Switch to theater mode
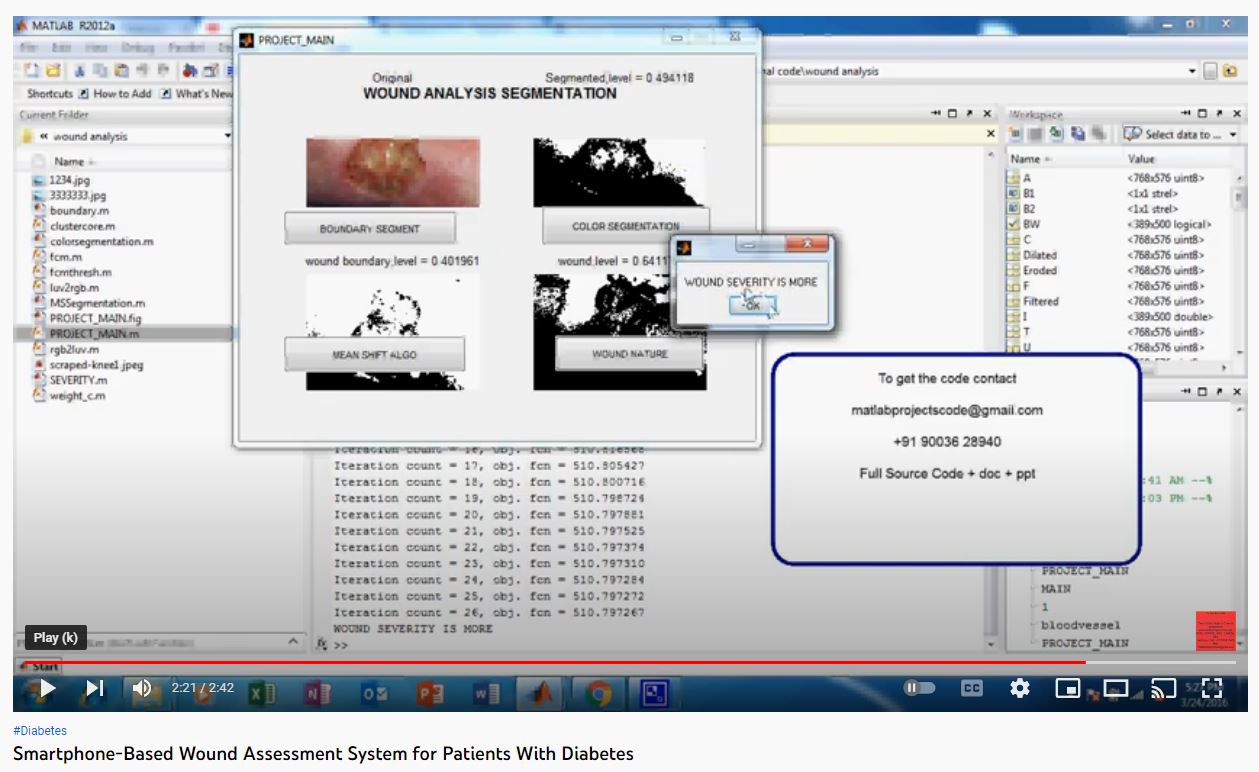Viewport: 1259px width, 772px height. tap(1115, 688)
